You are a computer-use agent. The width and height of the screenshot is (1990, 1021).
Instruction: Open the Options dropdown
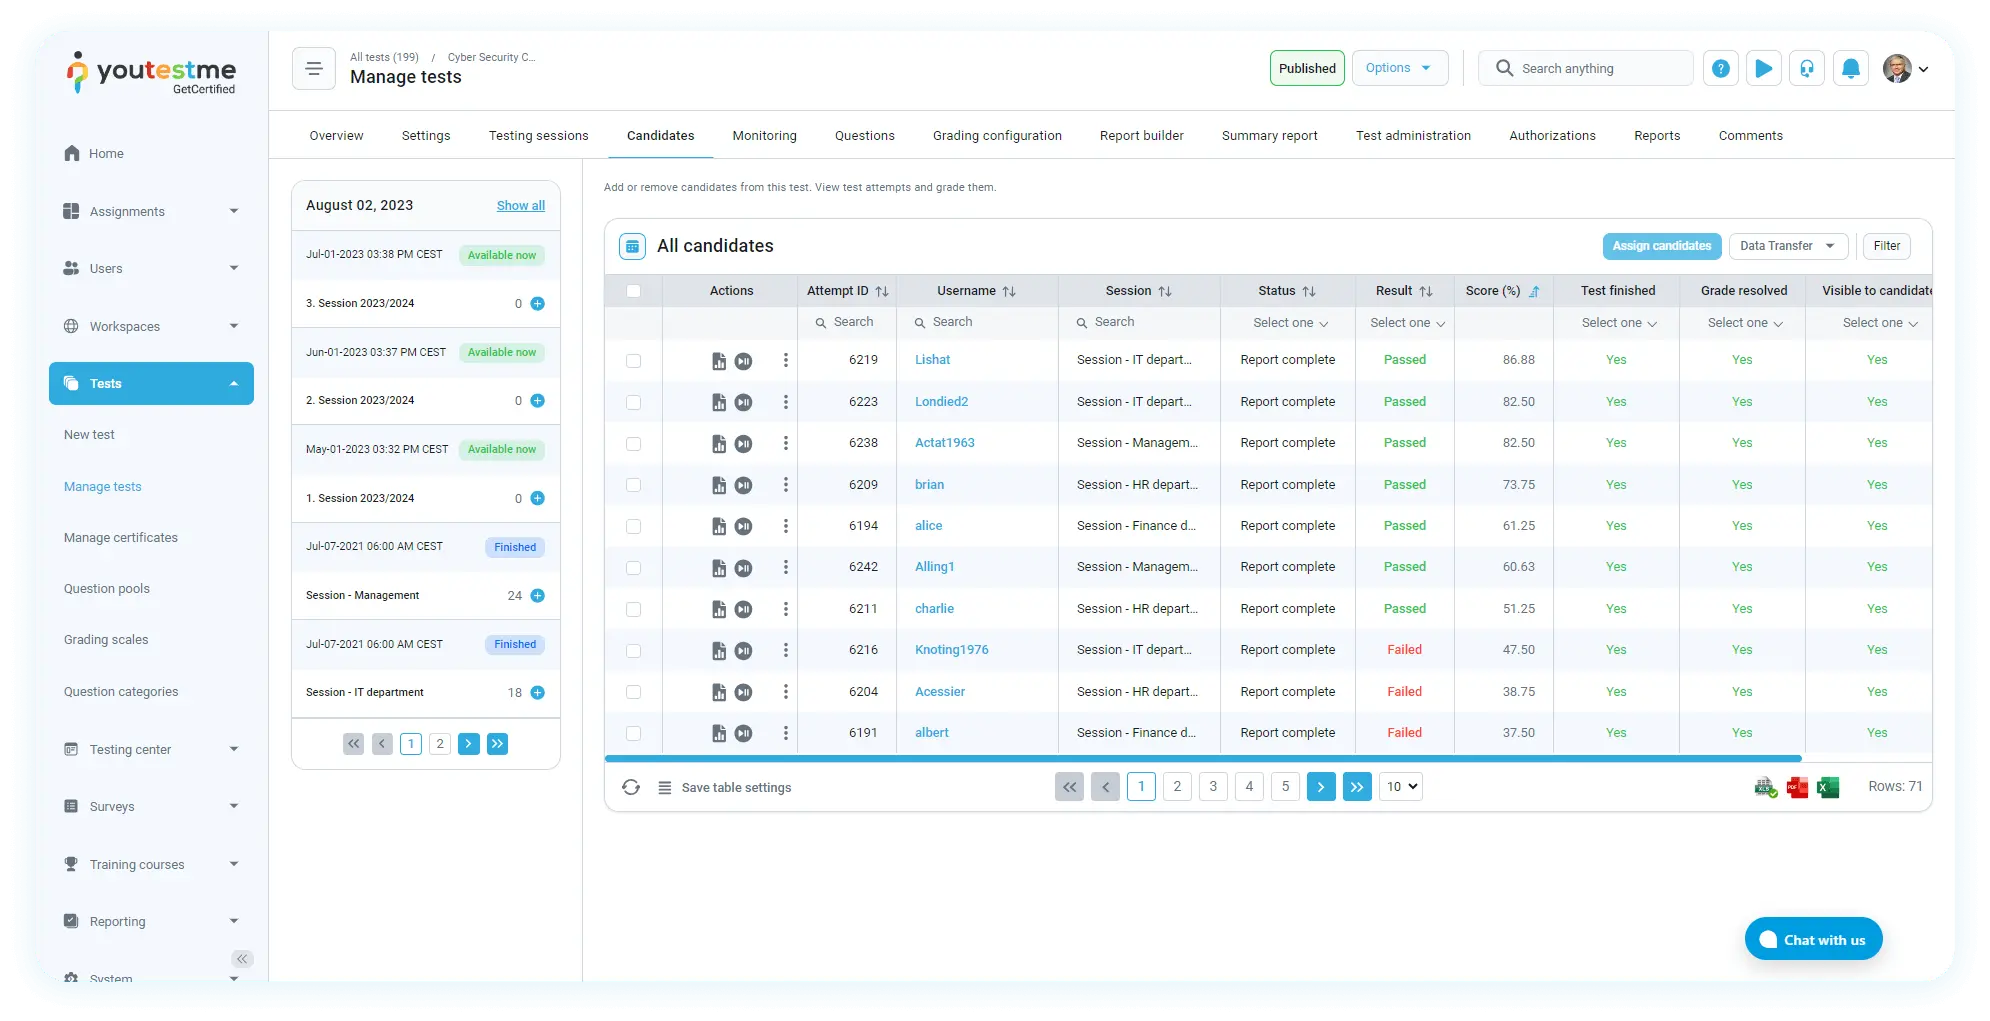(x=1399, y=68)
